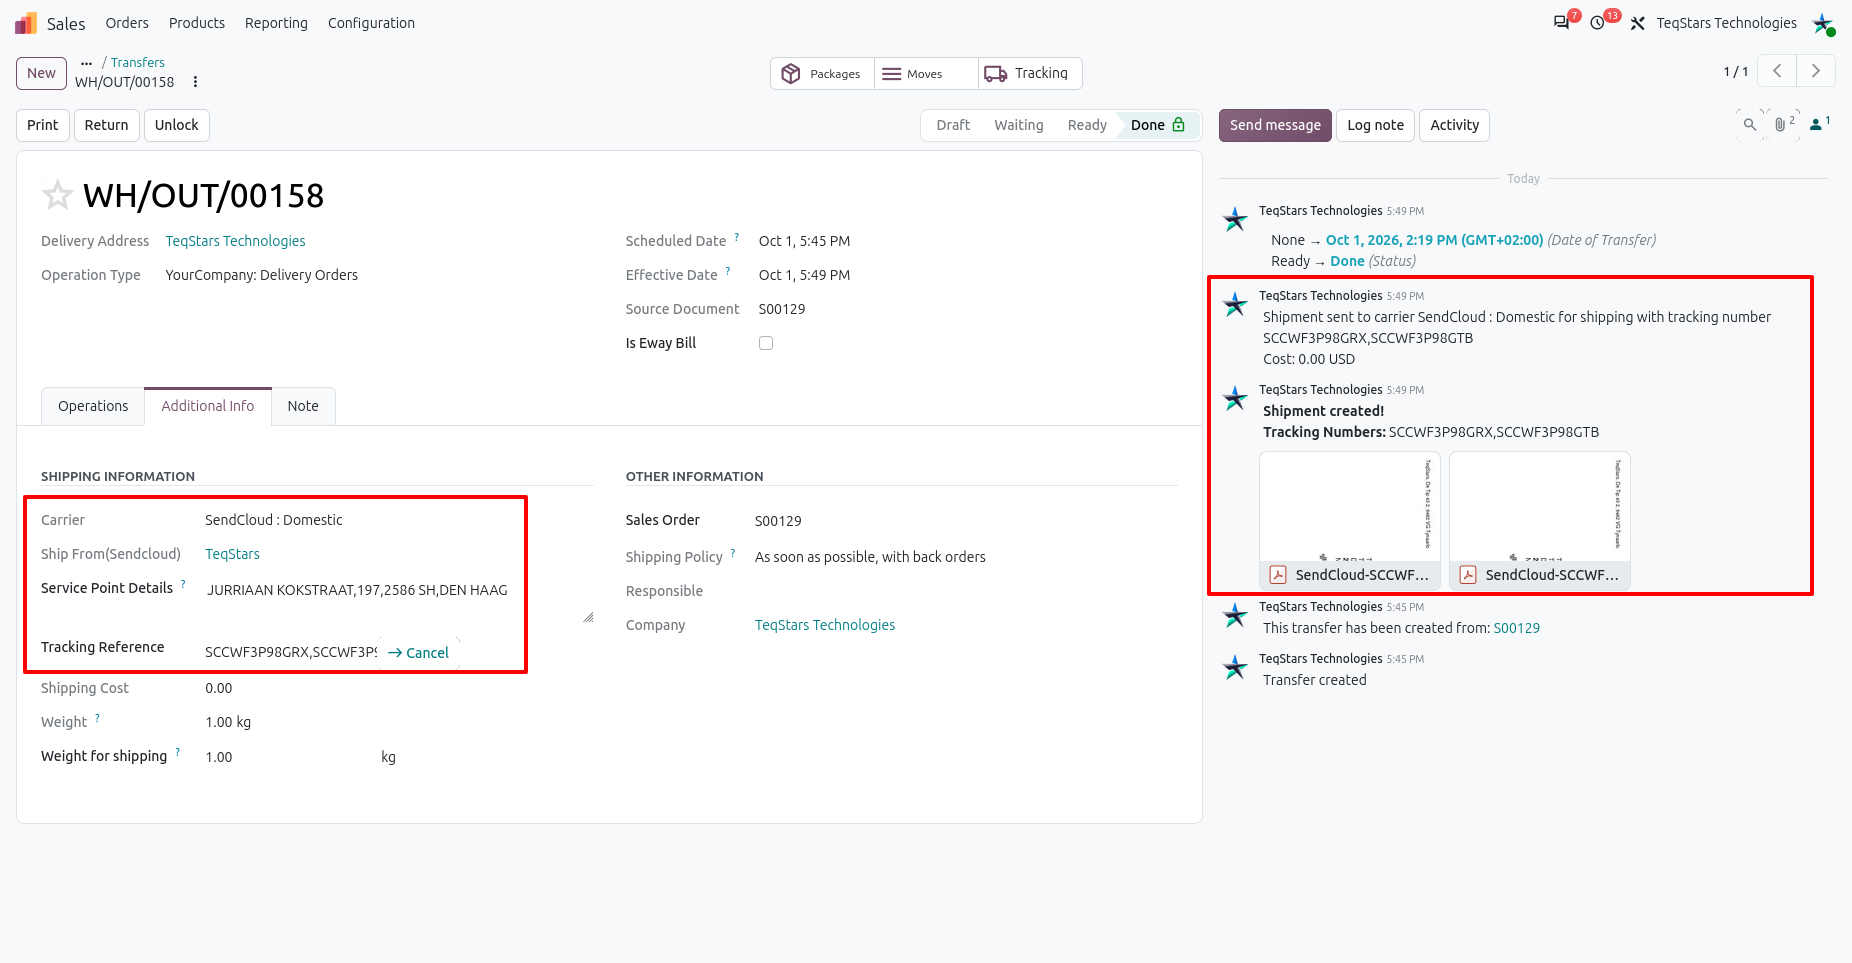1852x963 pixels.
Task: Open the Moves smart button
Action: tap(926, 74)
